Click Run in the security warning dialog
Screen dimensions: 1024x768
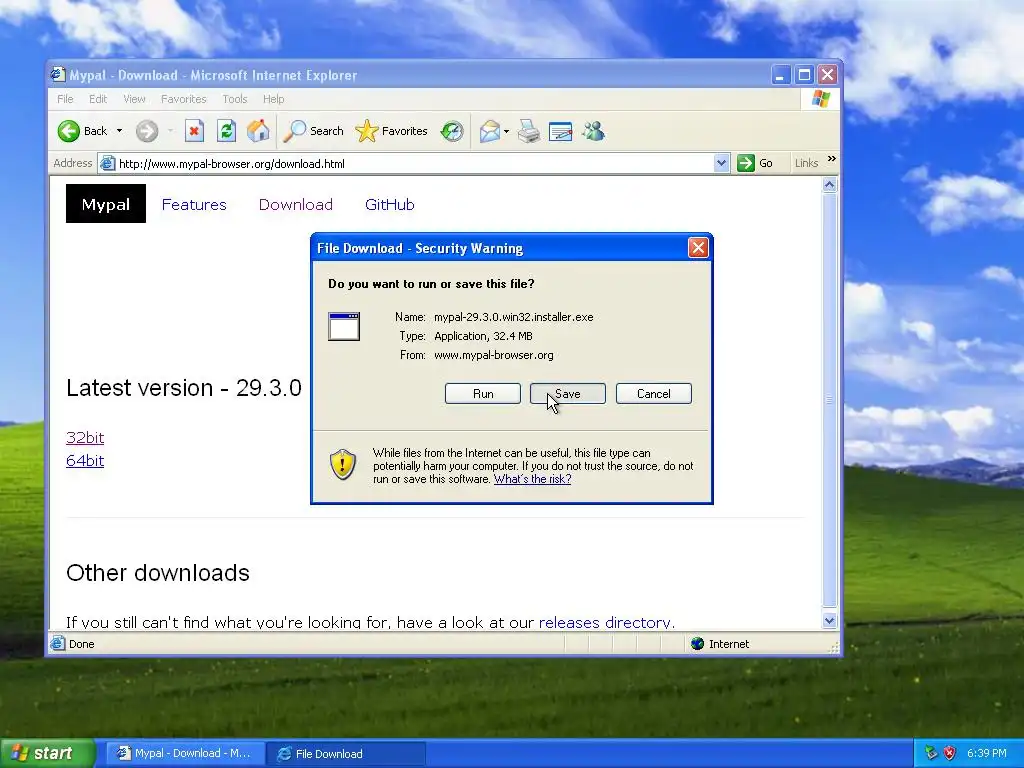pyautogui.click(x=483, y=394)
